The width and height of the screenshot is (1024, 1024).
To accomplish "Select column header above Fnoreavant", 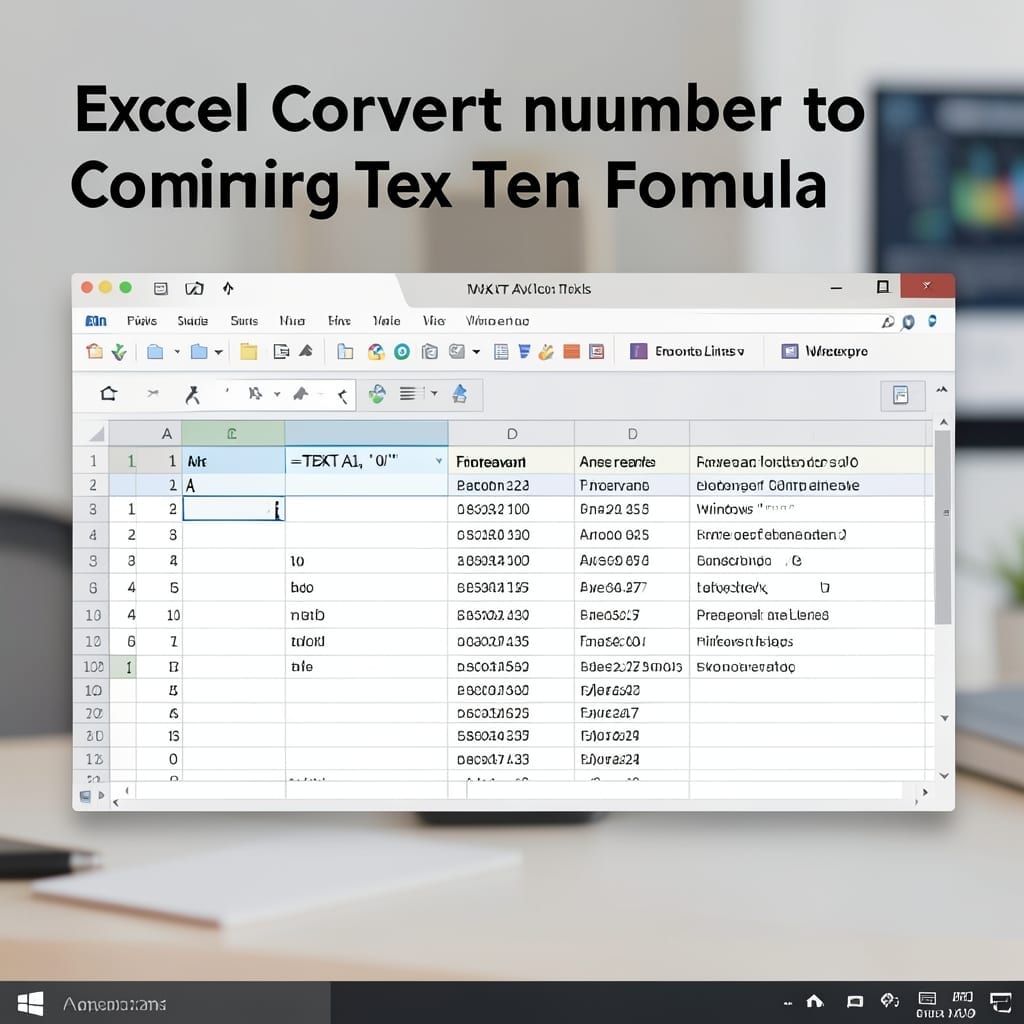I will [x=511, y=434].
